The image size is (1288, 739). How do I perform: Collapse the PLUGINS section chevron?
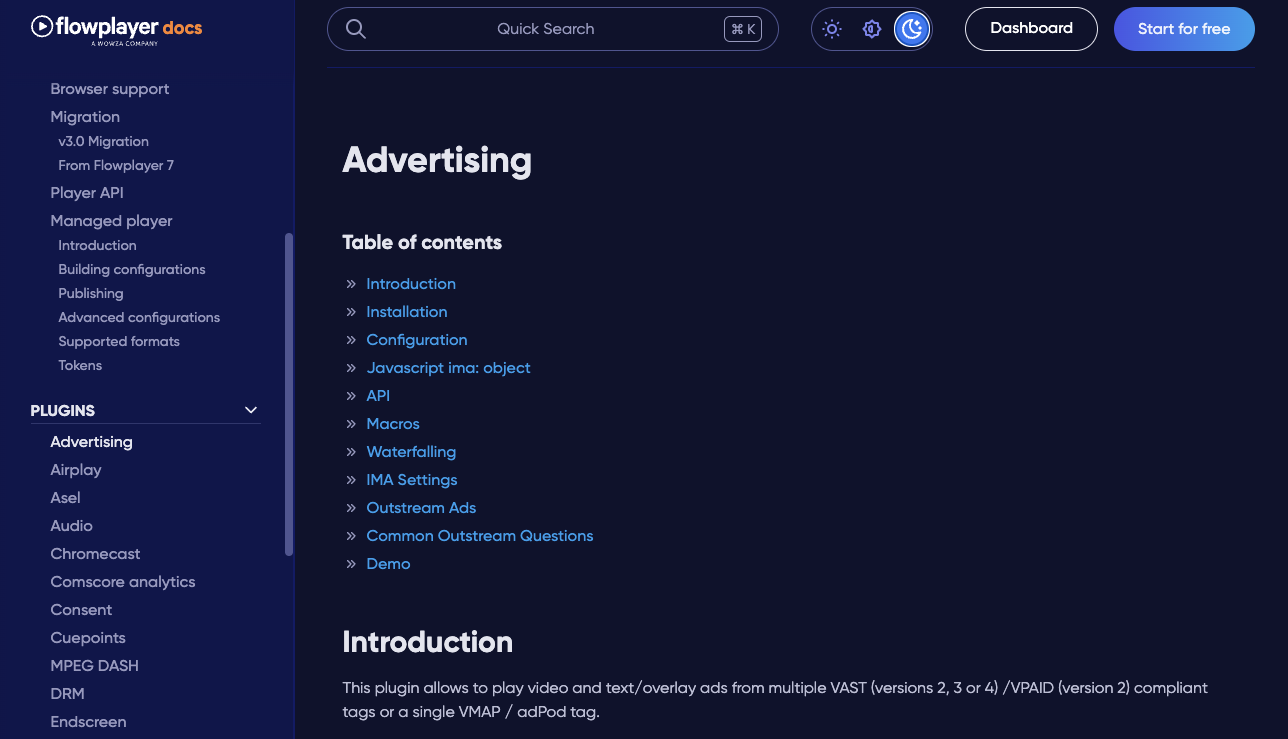pyautogui.click(x=251, y=410)
